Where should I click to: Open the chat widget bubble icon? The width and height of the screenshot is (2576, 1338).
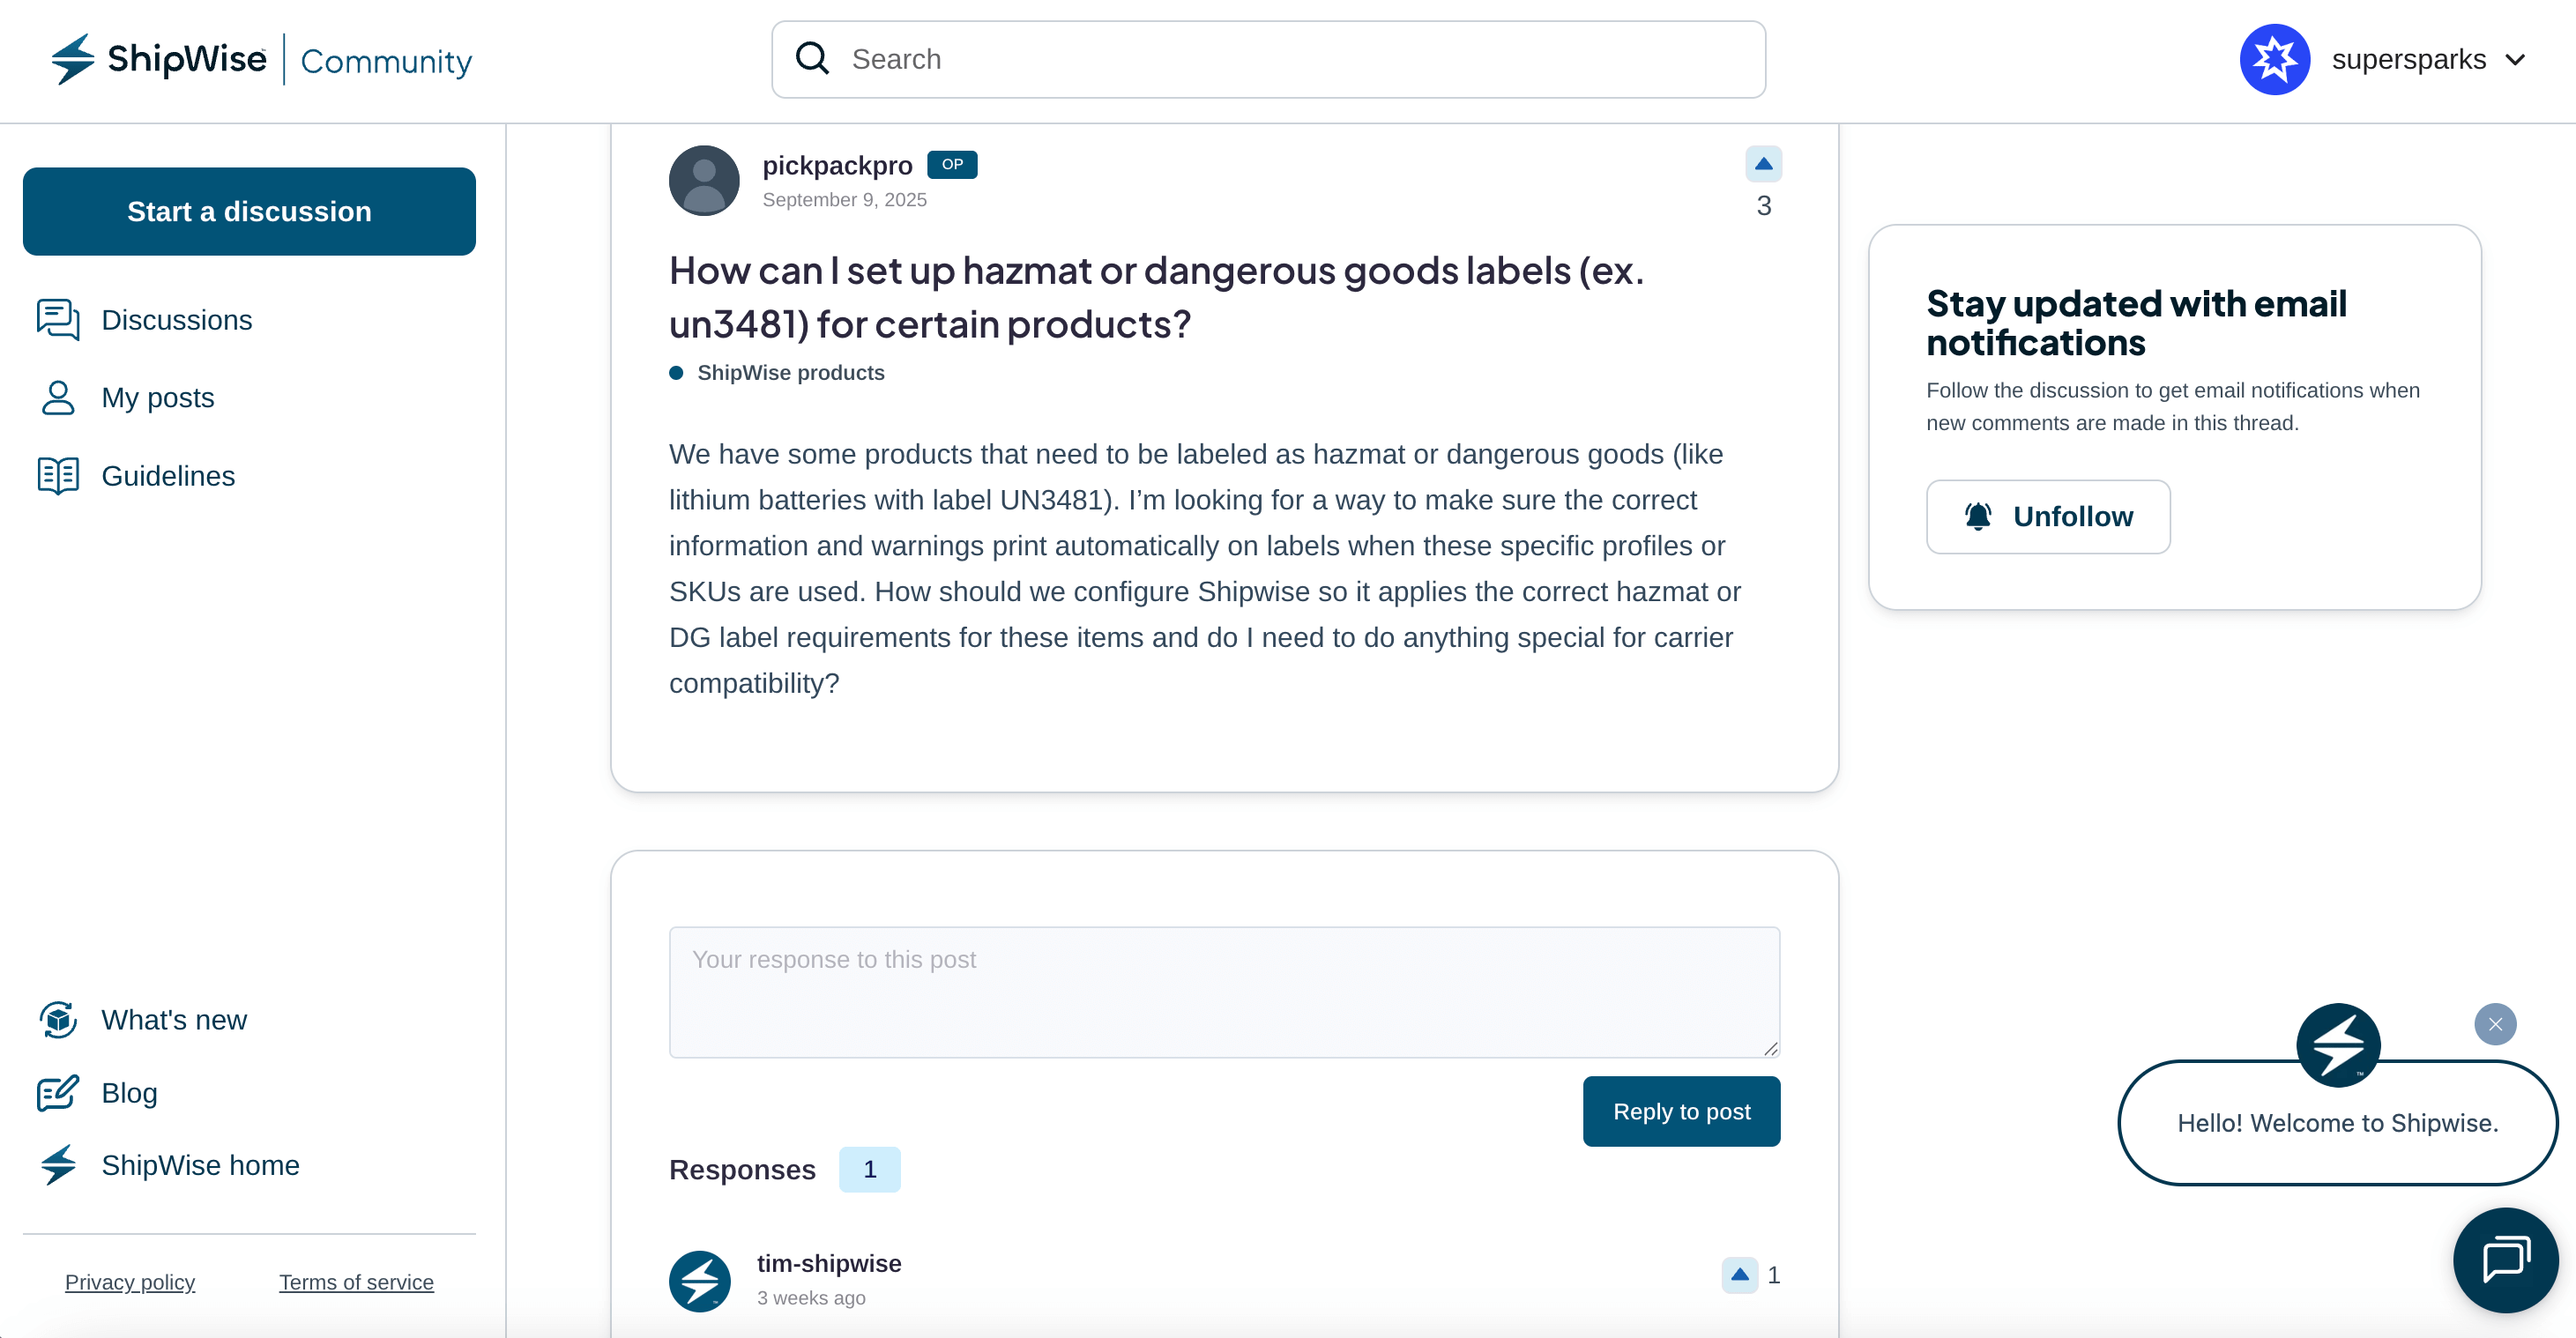tap(2505, 1259)
